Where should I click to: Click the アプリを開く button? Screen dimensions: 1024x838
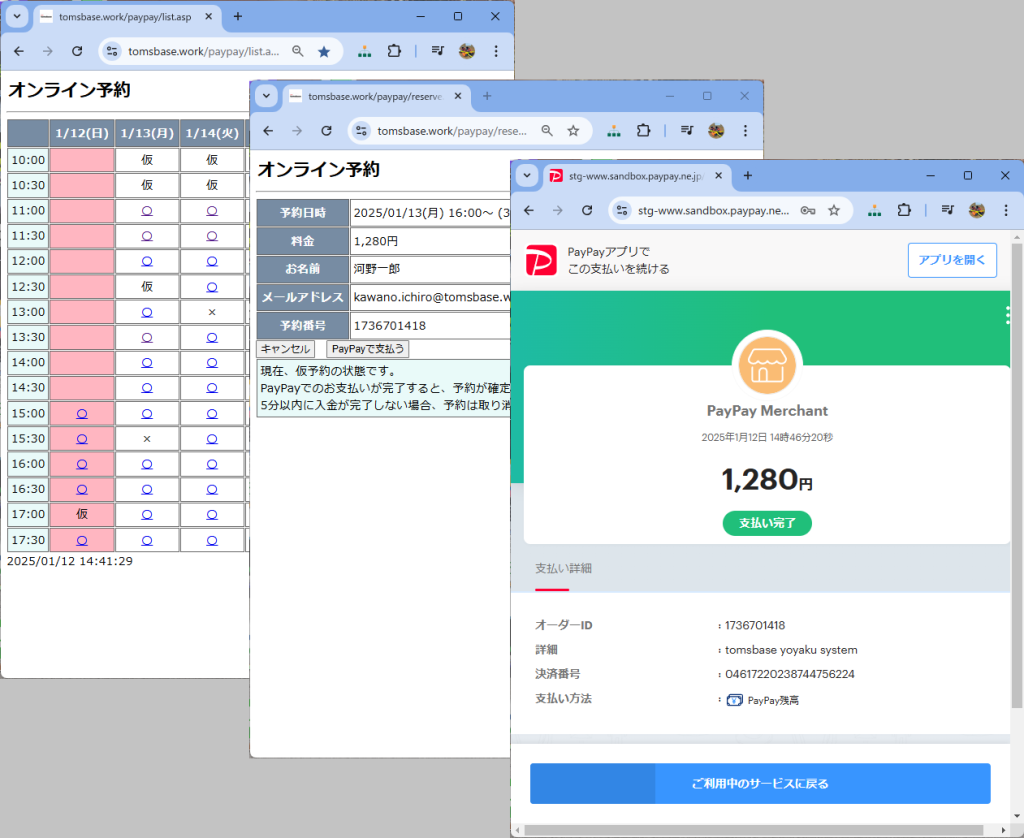tap(952, 260)
